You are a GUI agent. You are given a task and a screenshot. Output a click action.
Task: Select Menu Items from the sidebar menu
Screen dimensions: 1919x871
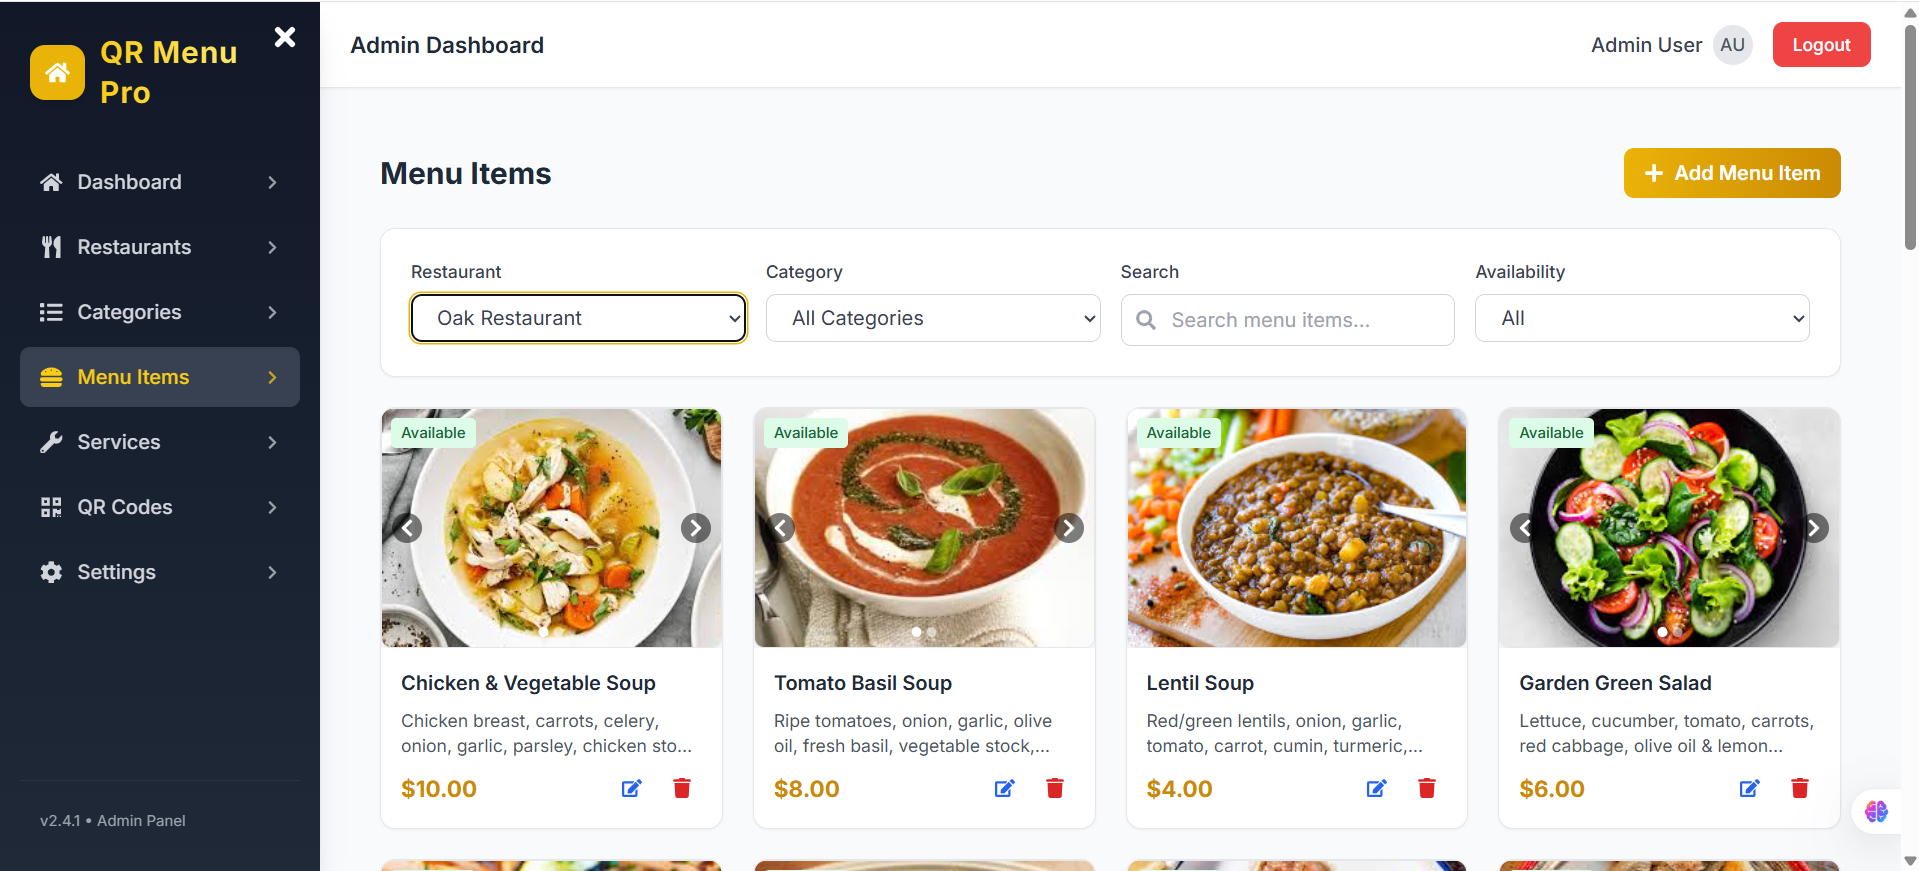(x=134, y=377)
